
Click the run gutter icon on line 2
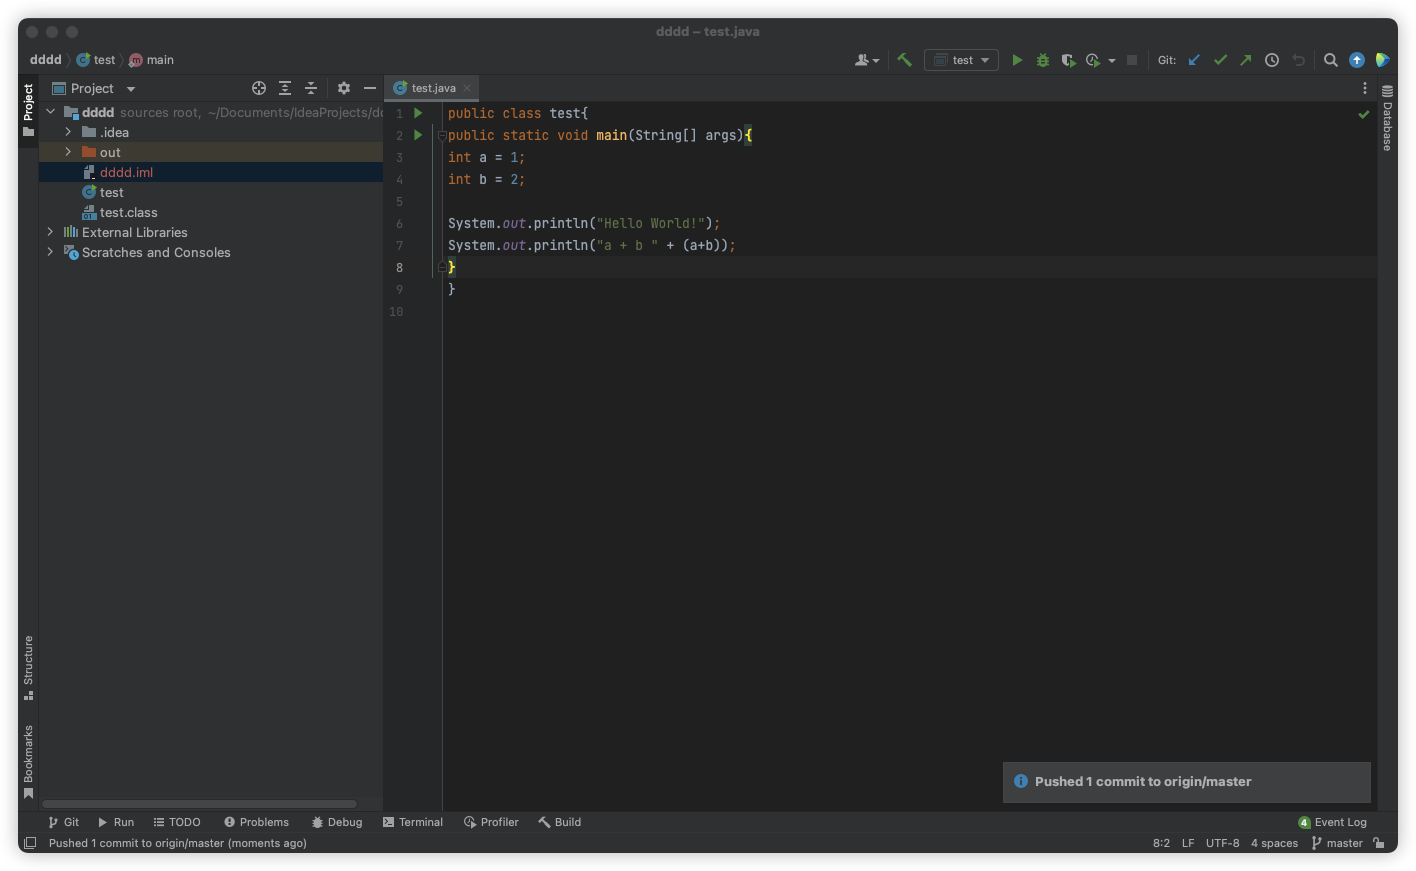coord(418,135)
